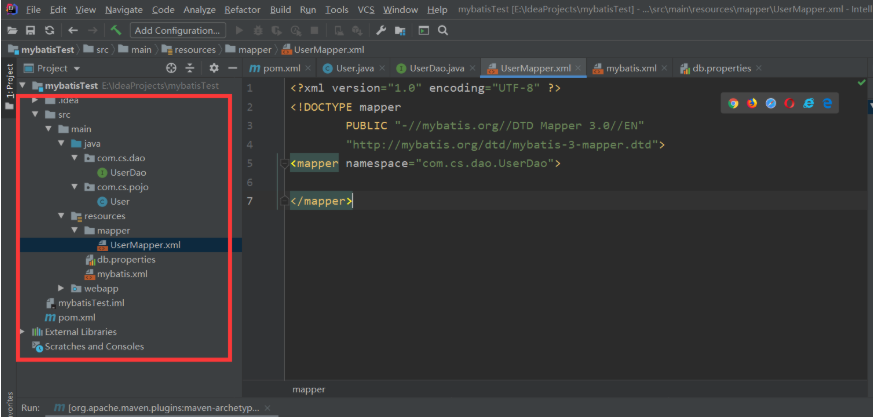Open Project Structure icon
Image resolution: width=873 pixels, height=417 pixels.
400,31
